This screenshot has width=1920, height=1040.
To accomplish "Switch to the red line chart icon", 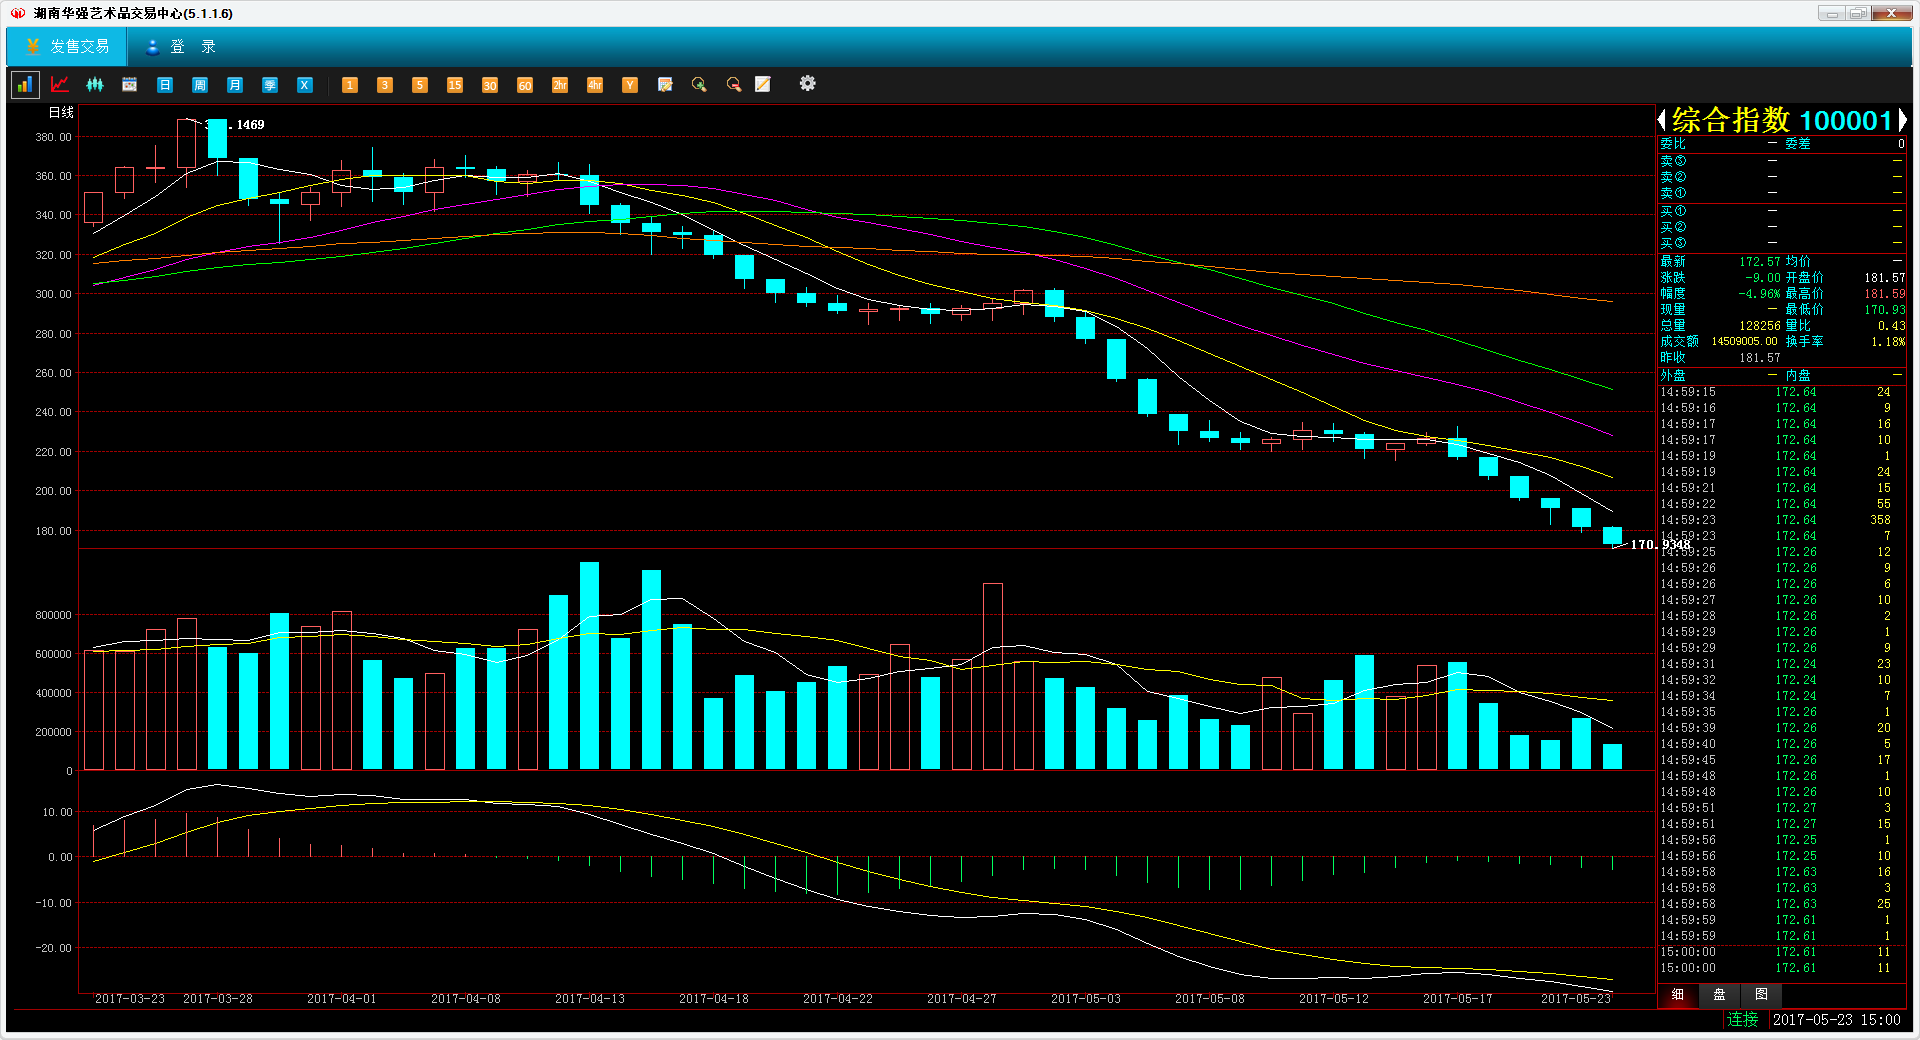I will pyautogui.click(x=60, y=85).
